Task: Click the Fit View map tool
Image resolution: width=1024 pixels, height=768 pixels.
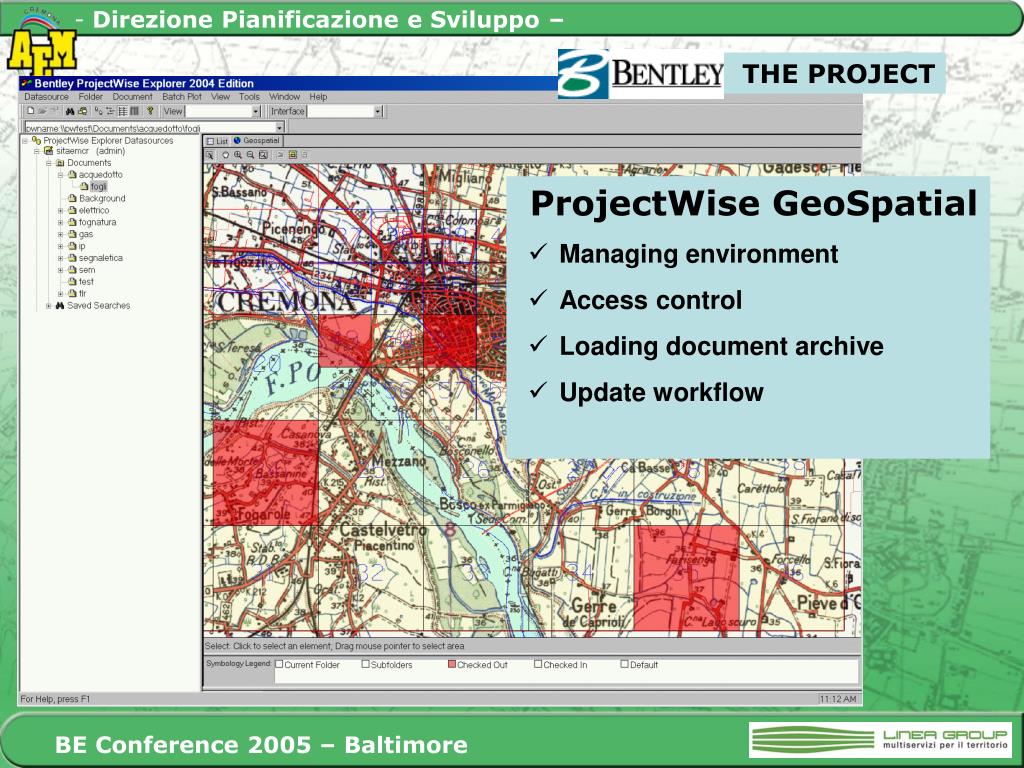Action: click(x=263, y=155)
